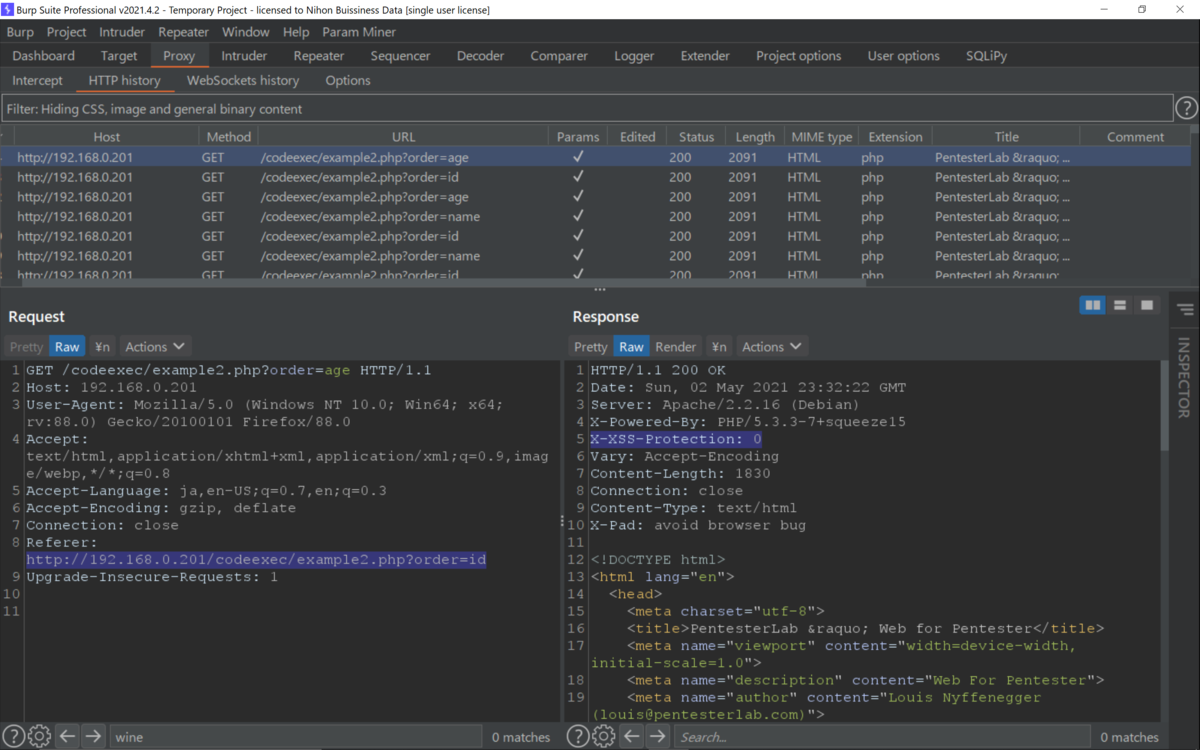1200x750 pixels.
Task: Sort history by Title column
Action: tap(1006, 137)
